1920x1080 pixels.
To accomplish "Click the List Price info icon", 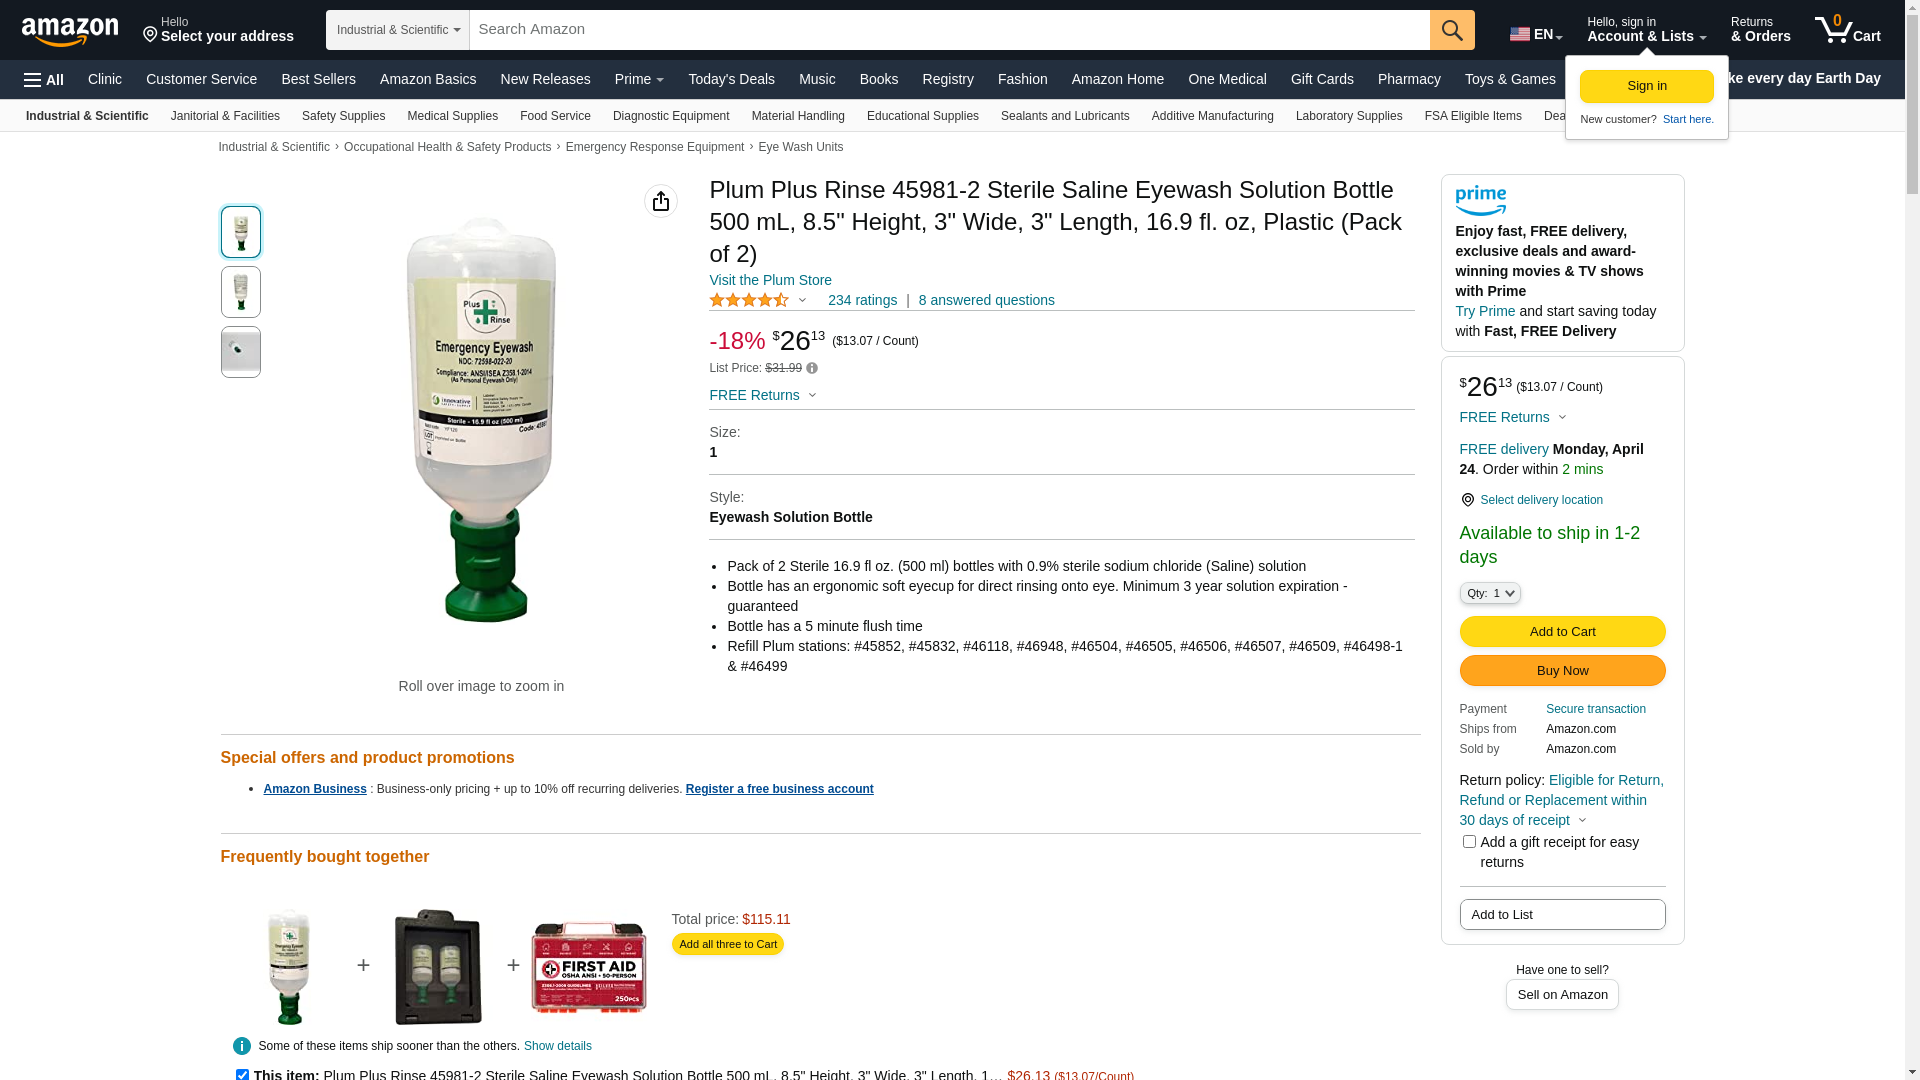I will pyautogui.click(x=812, y=368).
